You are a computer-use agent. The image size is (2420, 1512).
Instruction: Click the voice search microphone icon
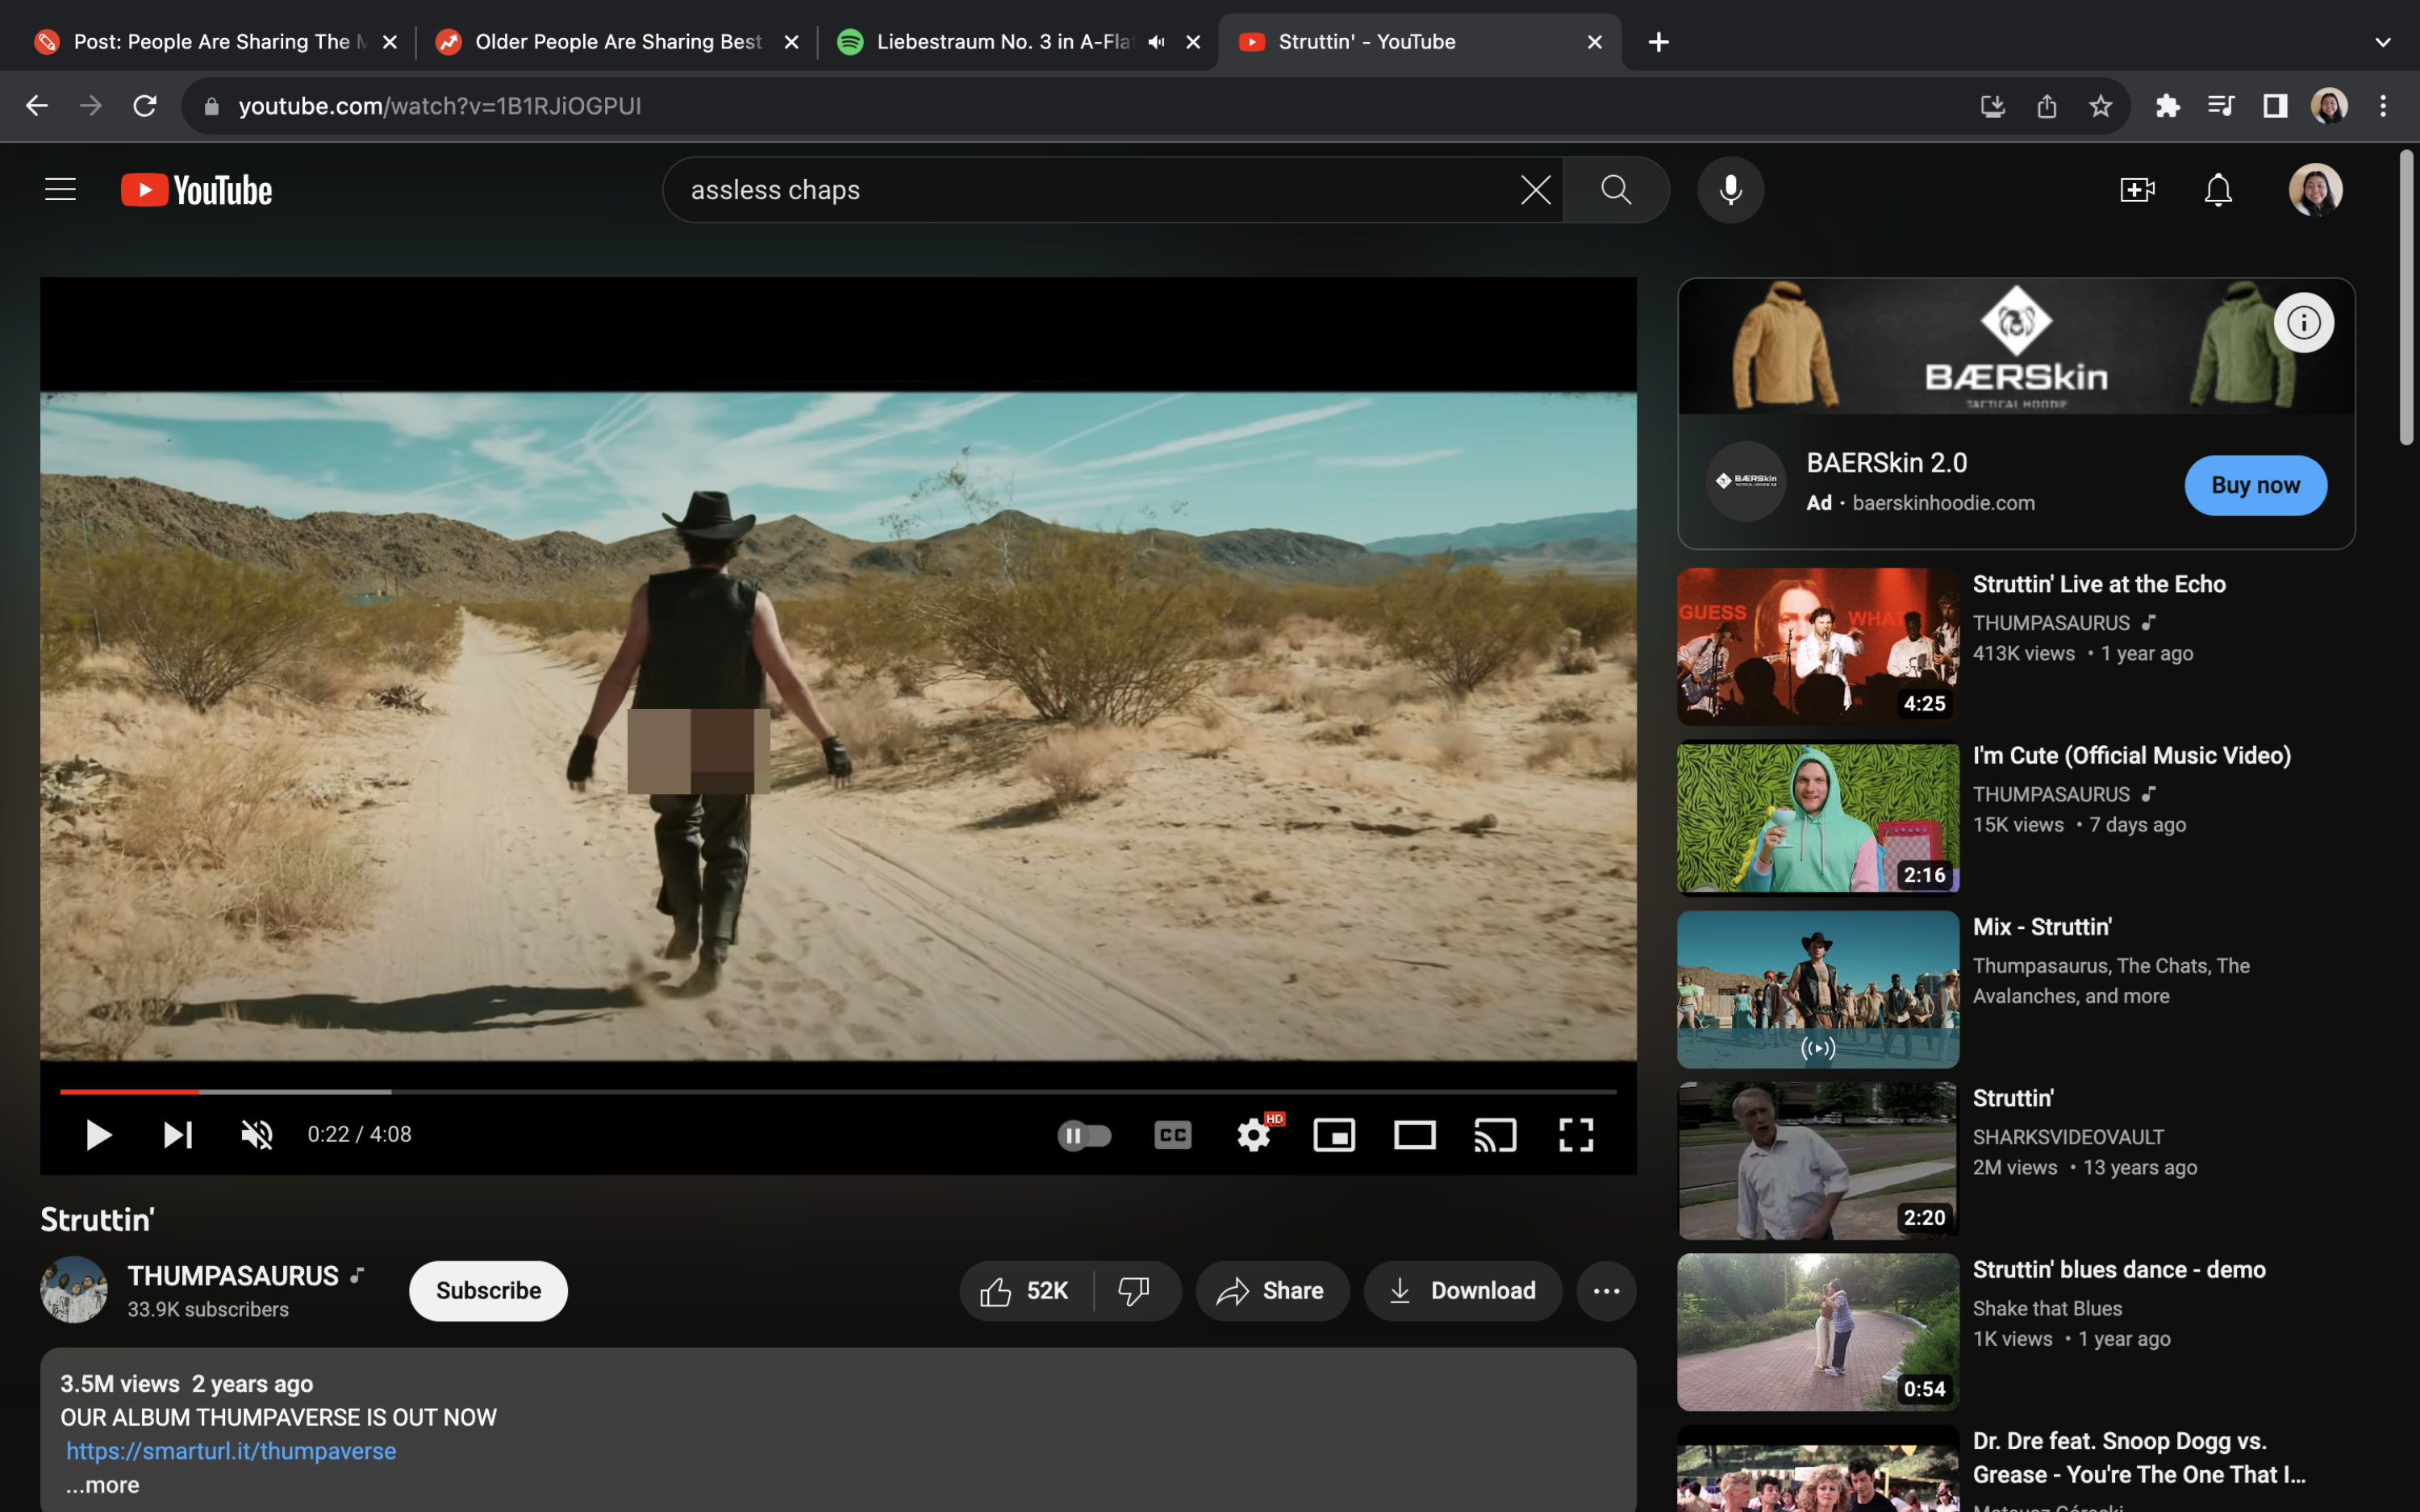point(1730,190)
